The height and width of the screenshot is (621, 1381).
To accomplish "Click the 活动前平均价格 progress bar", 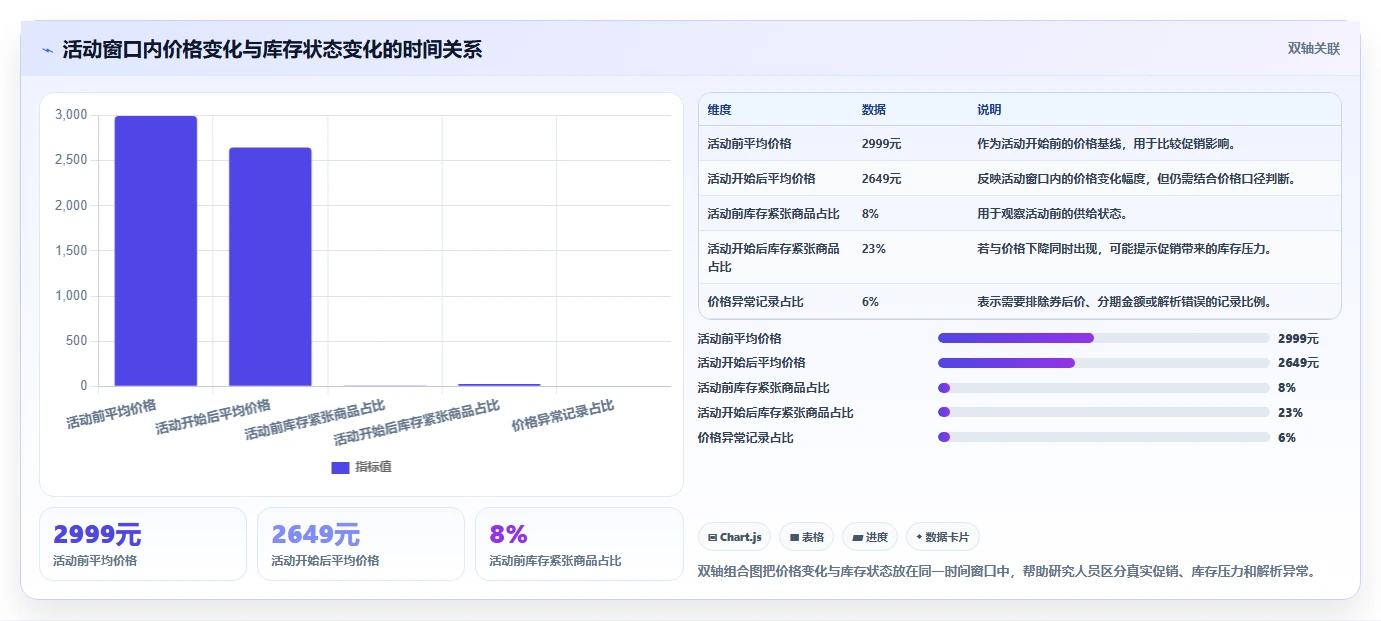I will [1104, 338].
